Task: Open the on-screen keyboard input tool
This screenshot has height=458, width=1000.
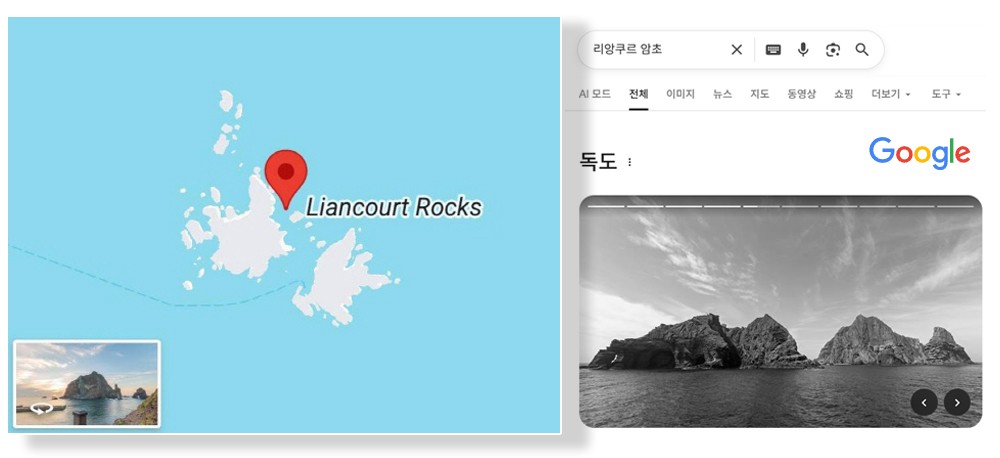Action: [x=773, y=50]
